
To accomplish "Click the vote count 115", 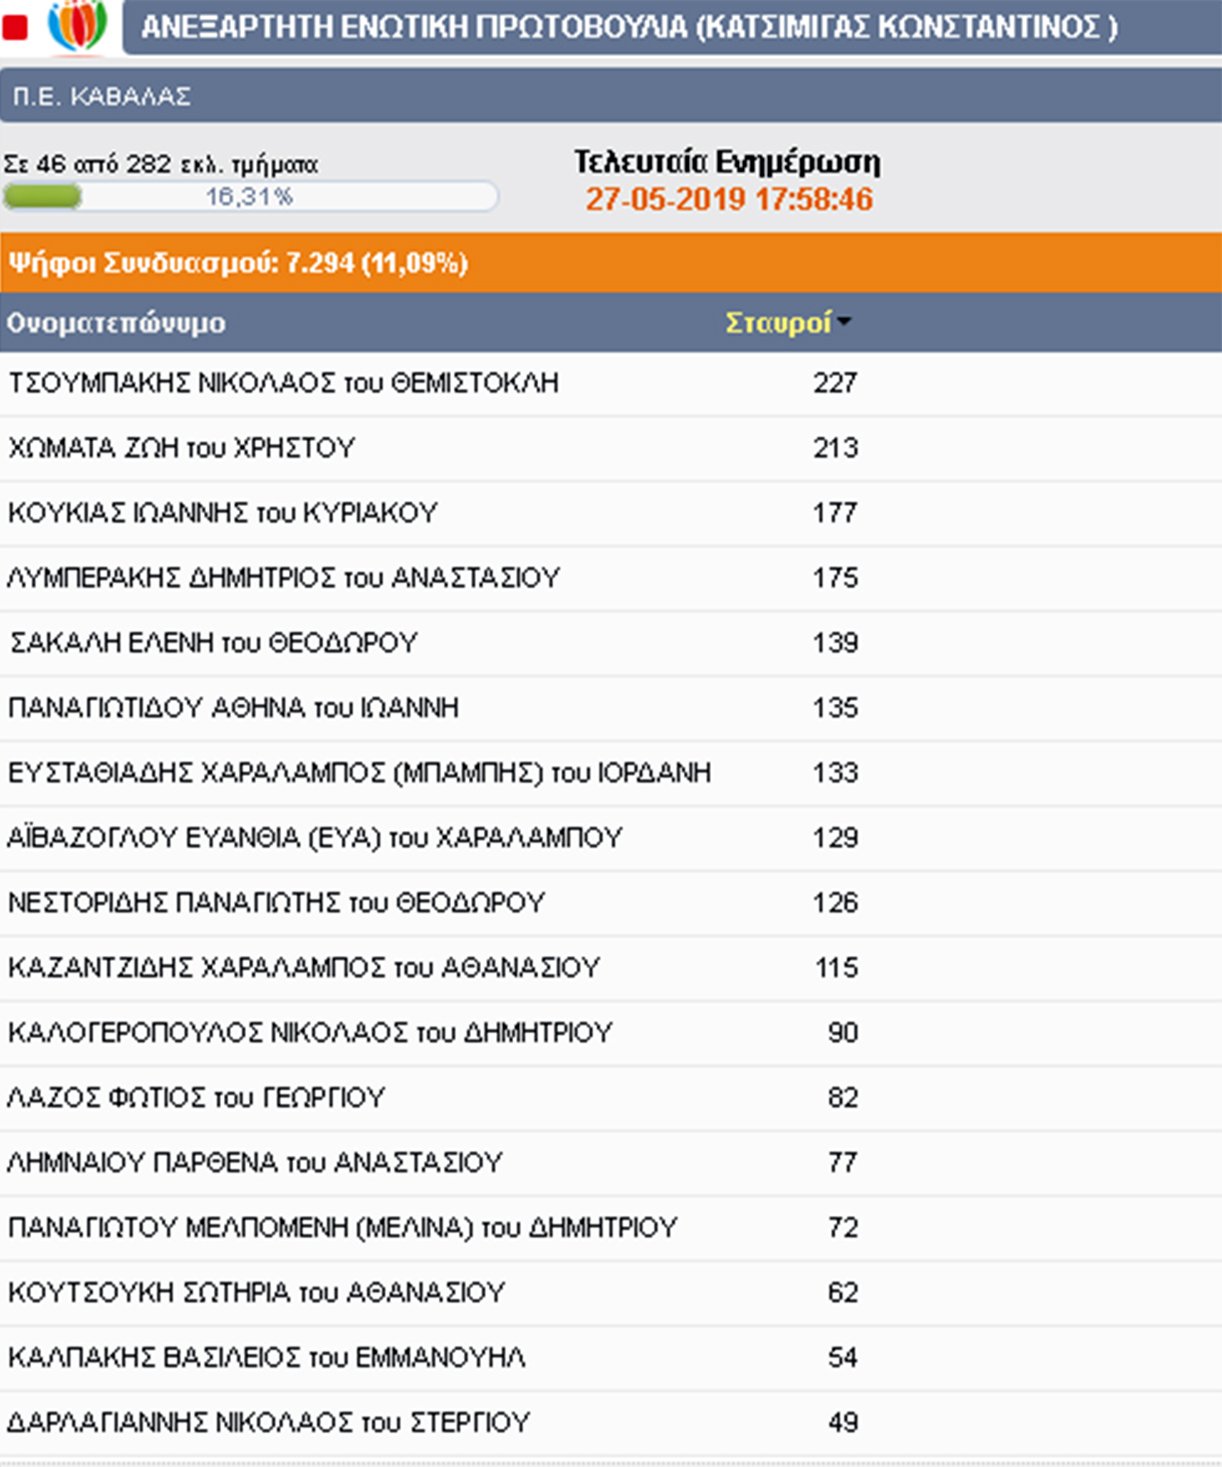I will 836,968.
